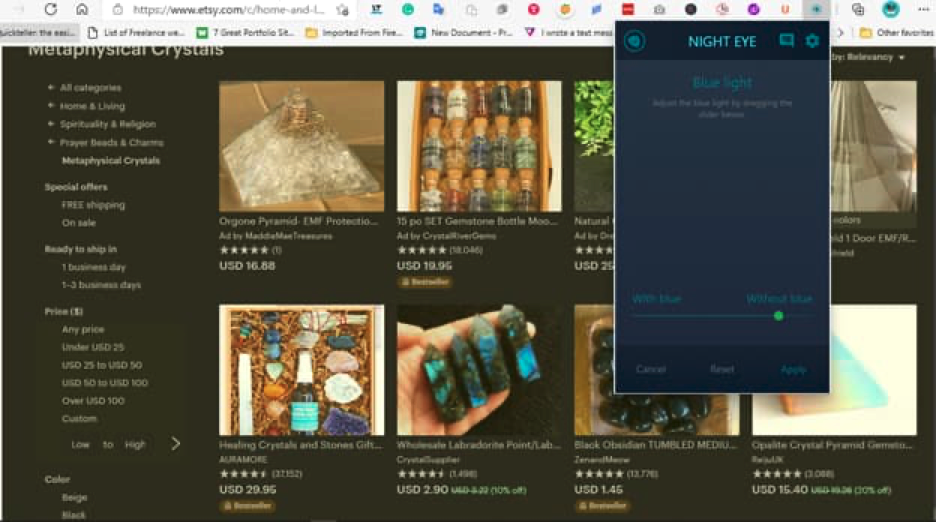The width and height of the screenshot is (936, 522).
Task: Show more bookmarks chevron
Action: (840, 32)
